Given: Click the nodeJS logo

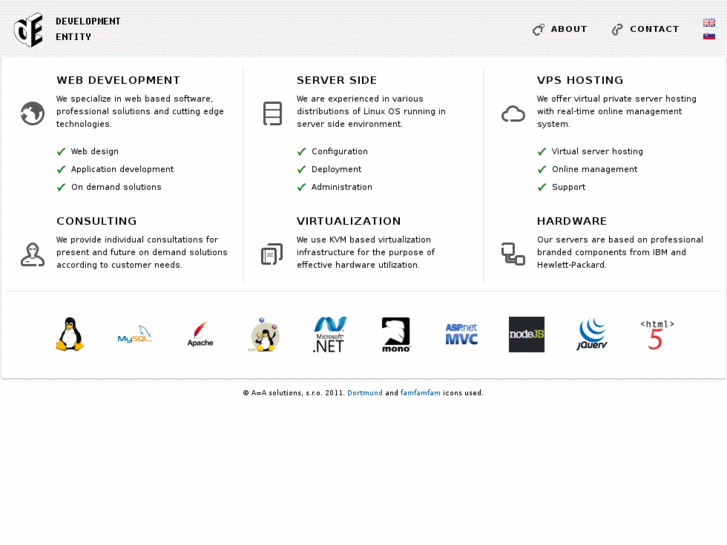Looking at the screenshot, I should [527, 334].
